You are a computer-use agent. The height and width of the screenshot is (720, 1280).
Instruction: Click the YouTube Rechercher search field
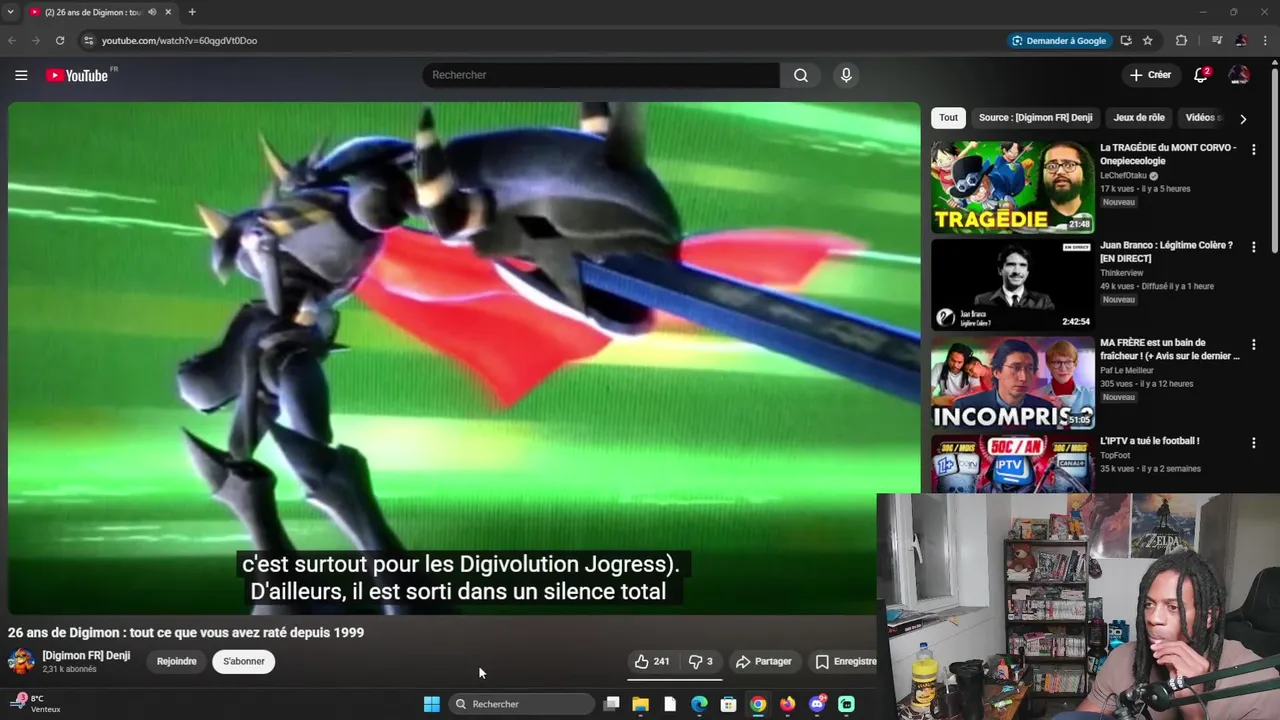click(x=600, y=75)
